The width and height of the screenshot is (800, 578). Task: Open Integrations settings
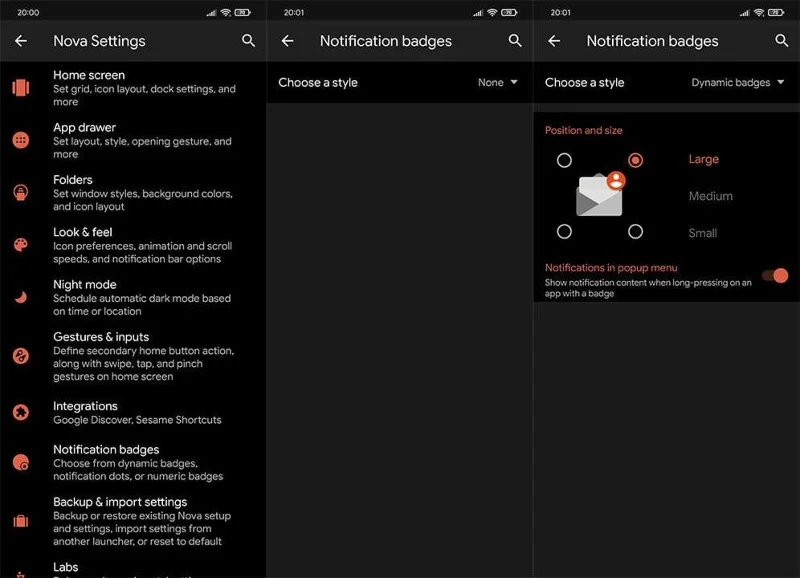(133, 412)
